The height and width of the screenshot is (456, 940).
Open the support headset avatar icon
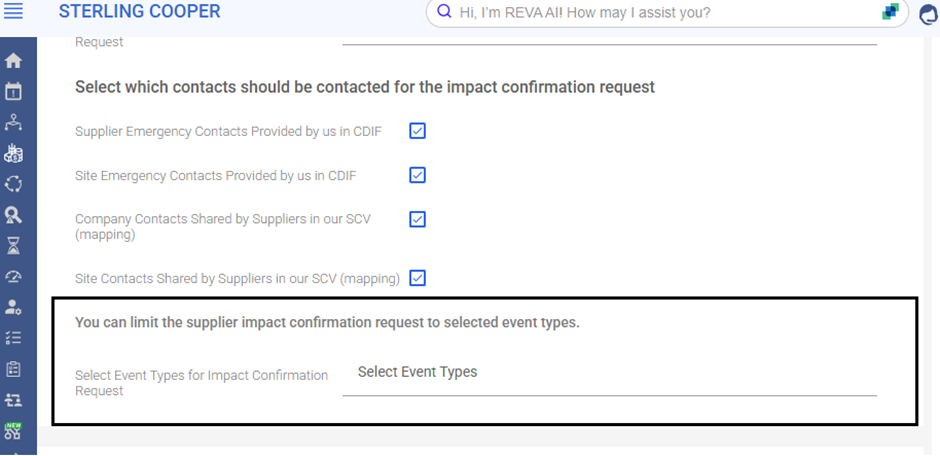pos(927,14)
